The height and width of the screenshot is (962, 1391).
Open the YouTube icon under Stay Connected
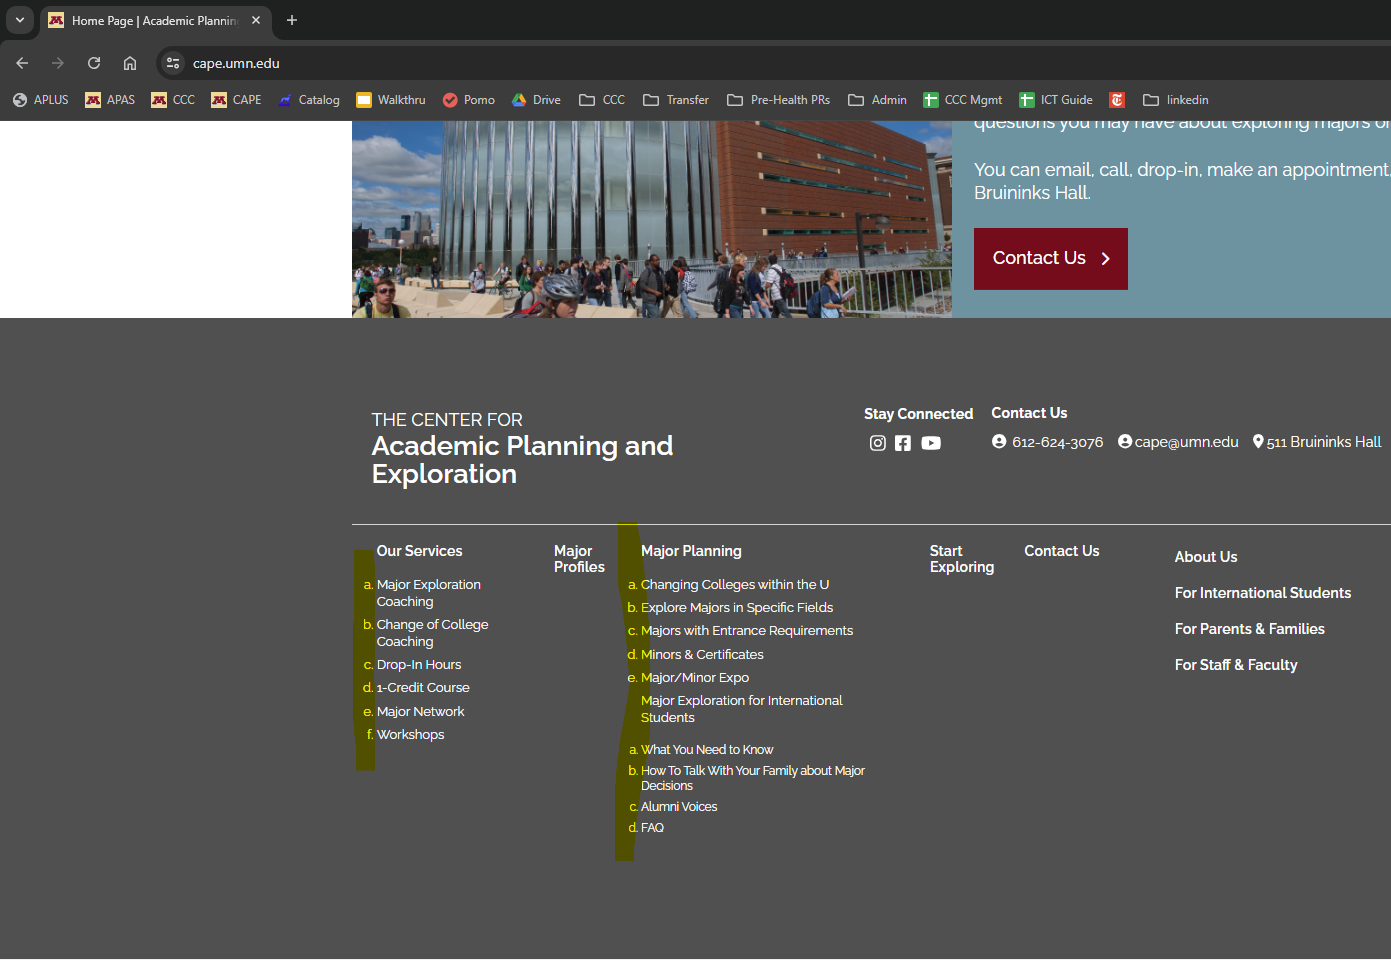pos(931,443)
